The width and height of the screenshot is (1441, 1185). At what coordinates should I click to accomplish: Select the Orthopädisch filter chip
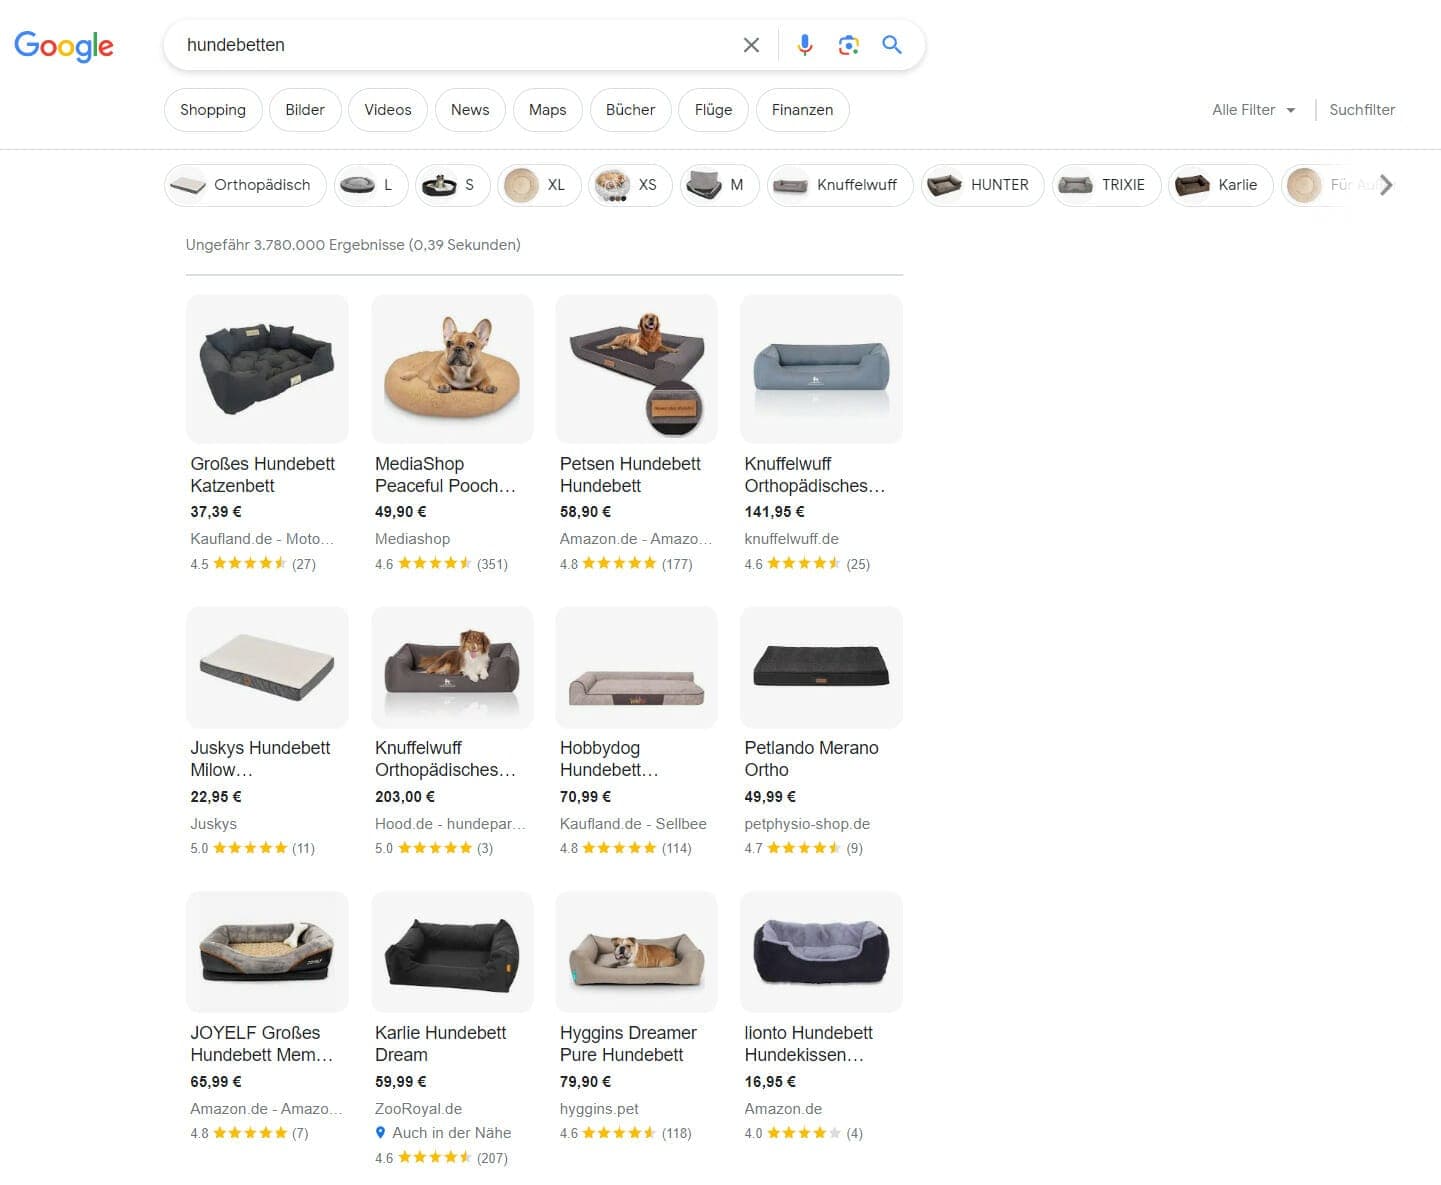pos(245,185)
